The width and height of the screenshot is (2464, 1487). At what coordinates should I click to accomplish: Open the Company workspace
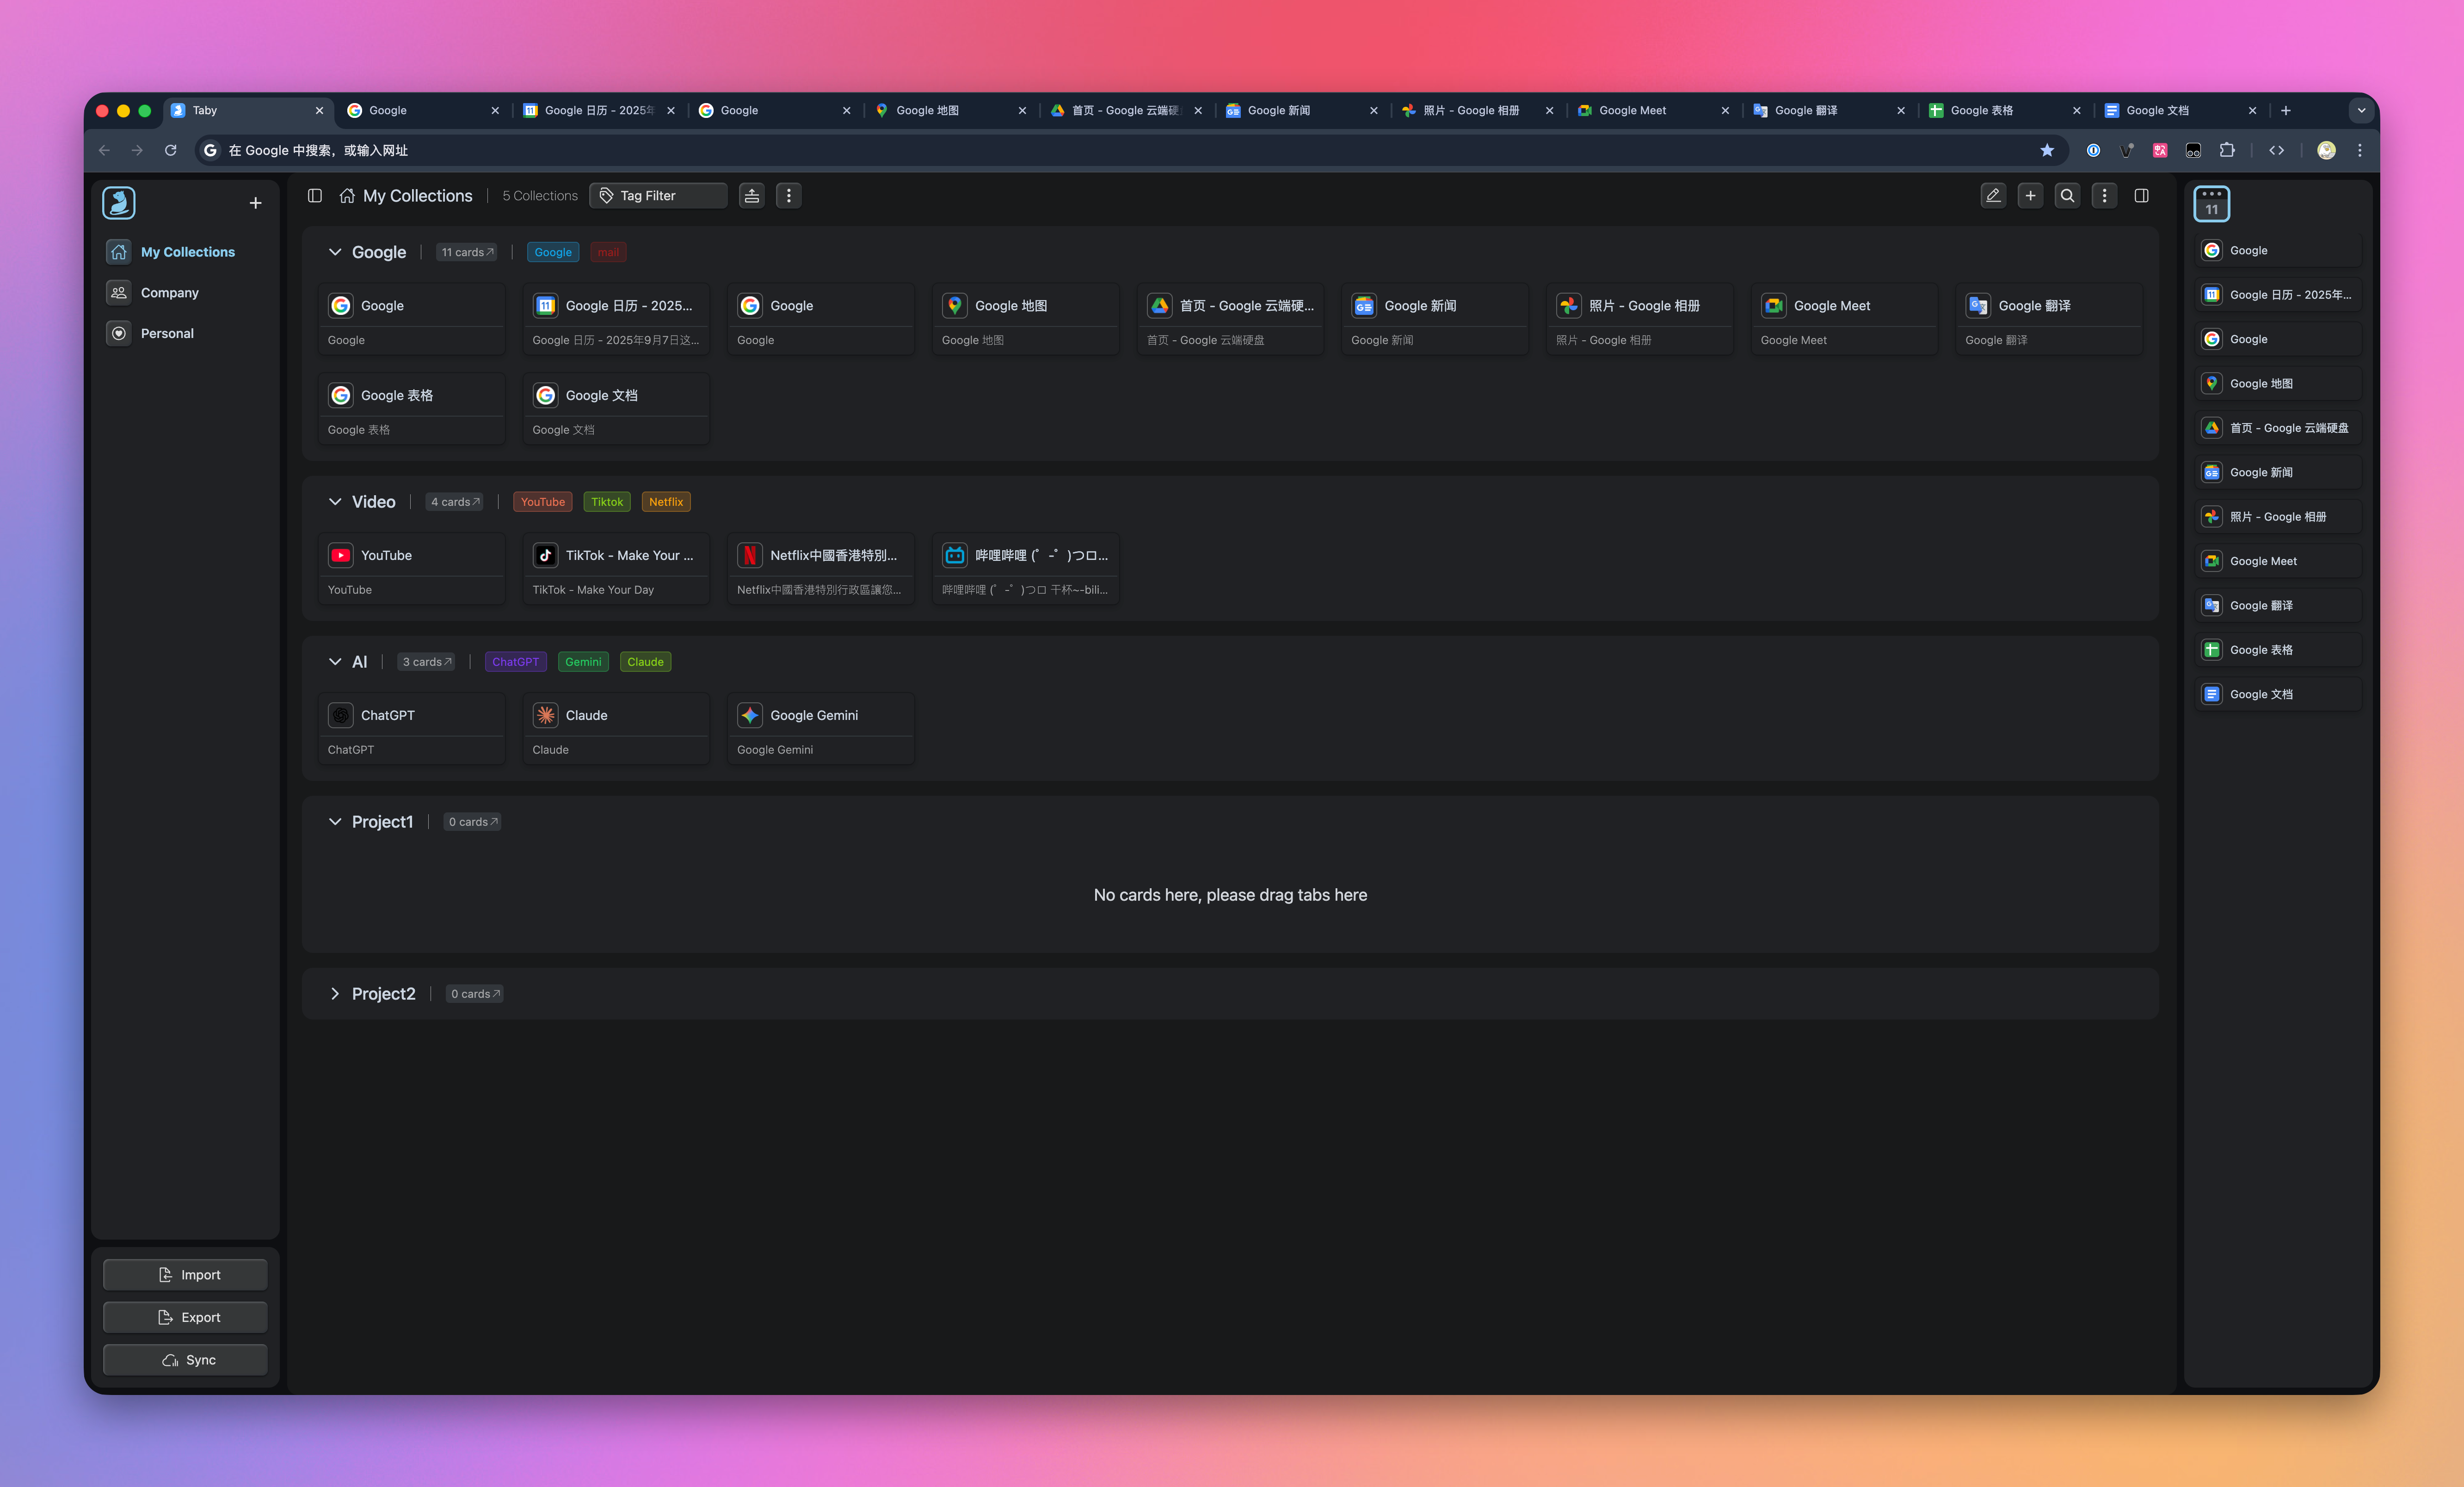[185, 293]
